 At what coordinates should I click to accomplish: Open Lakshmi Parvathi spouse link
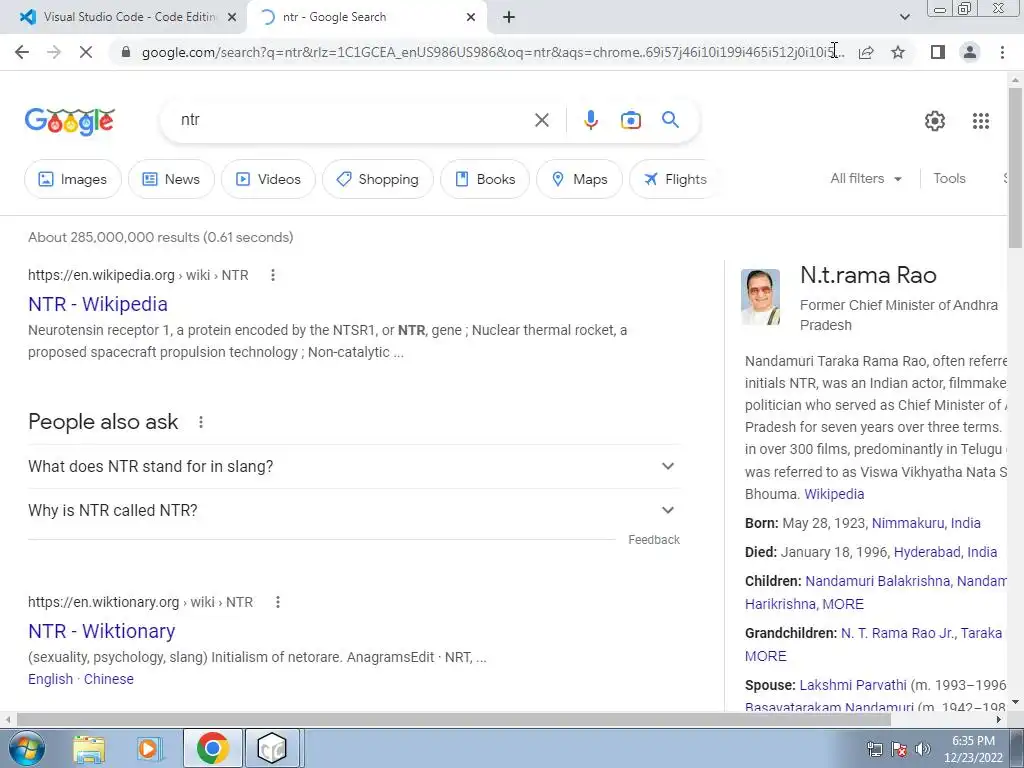pos(853,685)
